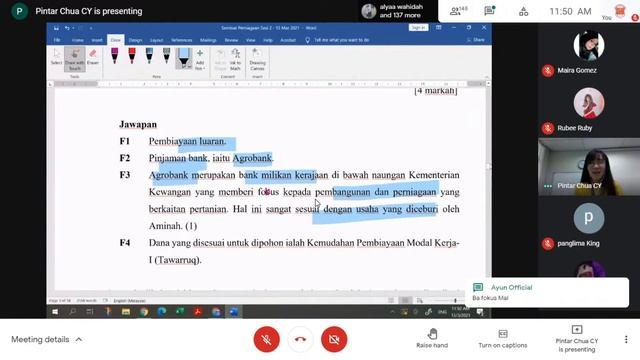
Task: Pick the purple pen
Action: pyautogui.click(x=115, y=56)
